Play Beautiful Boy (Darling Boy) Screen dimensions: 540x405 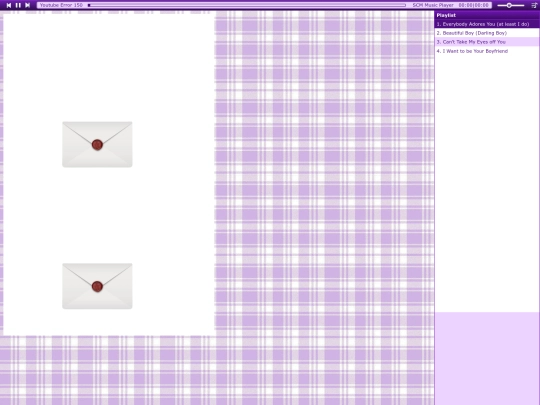487,33
